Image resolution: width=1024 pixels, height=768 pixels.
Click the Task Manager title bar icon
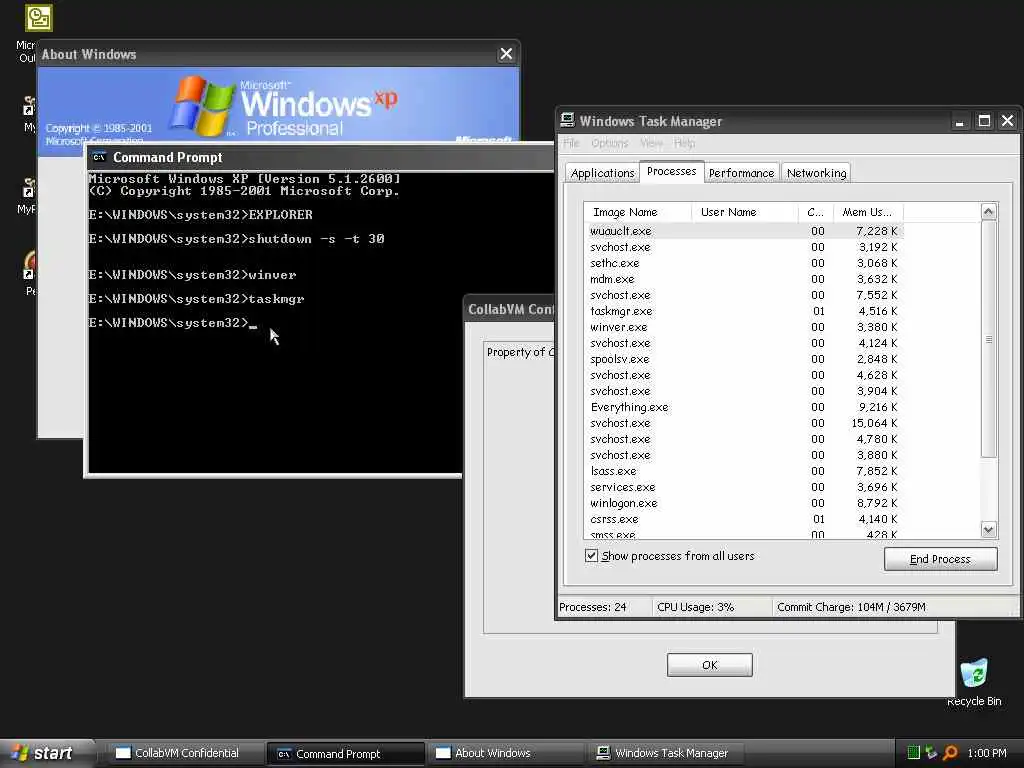click(568, 120)
